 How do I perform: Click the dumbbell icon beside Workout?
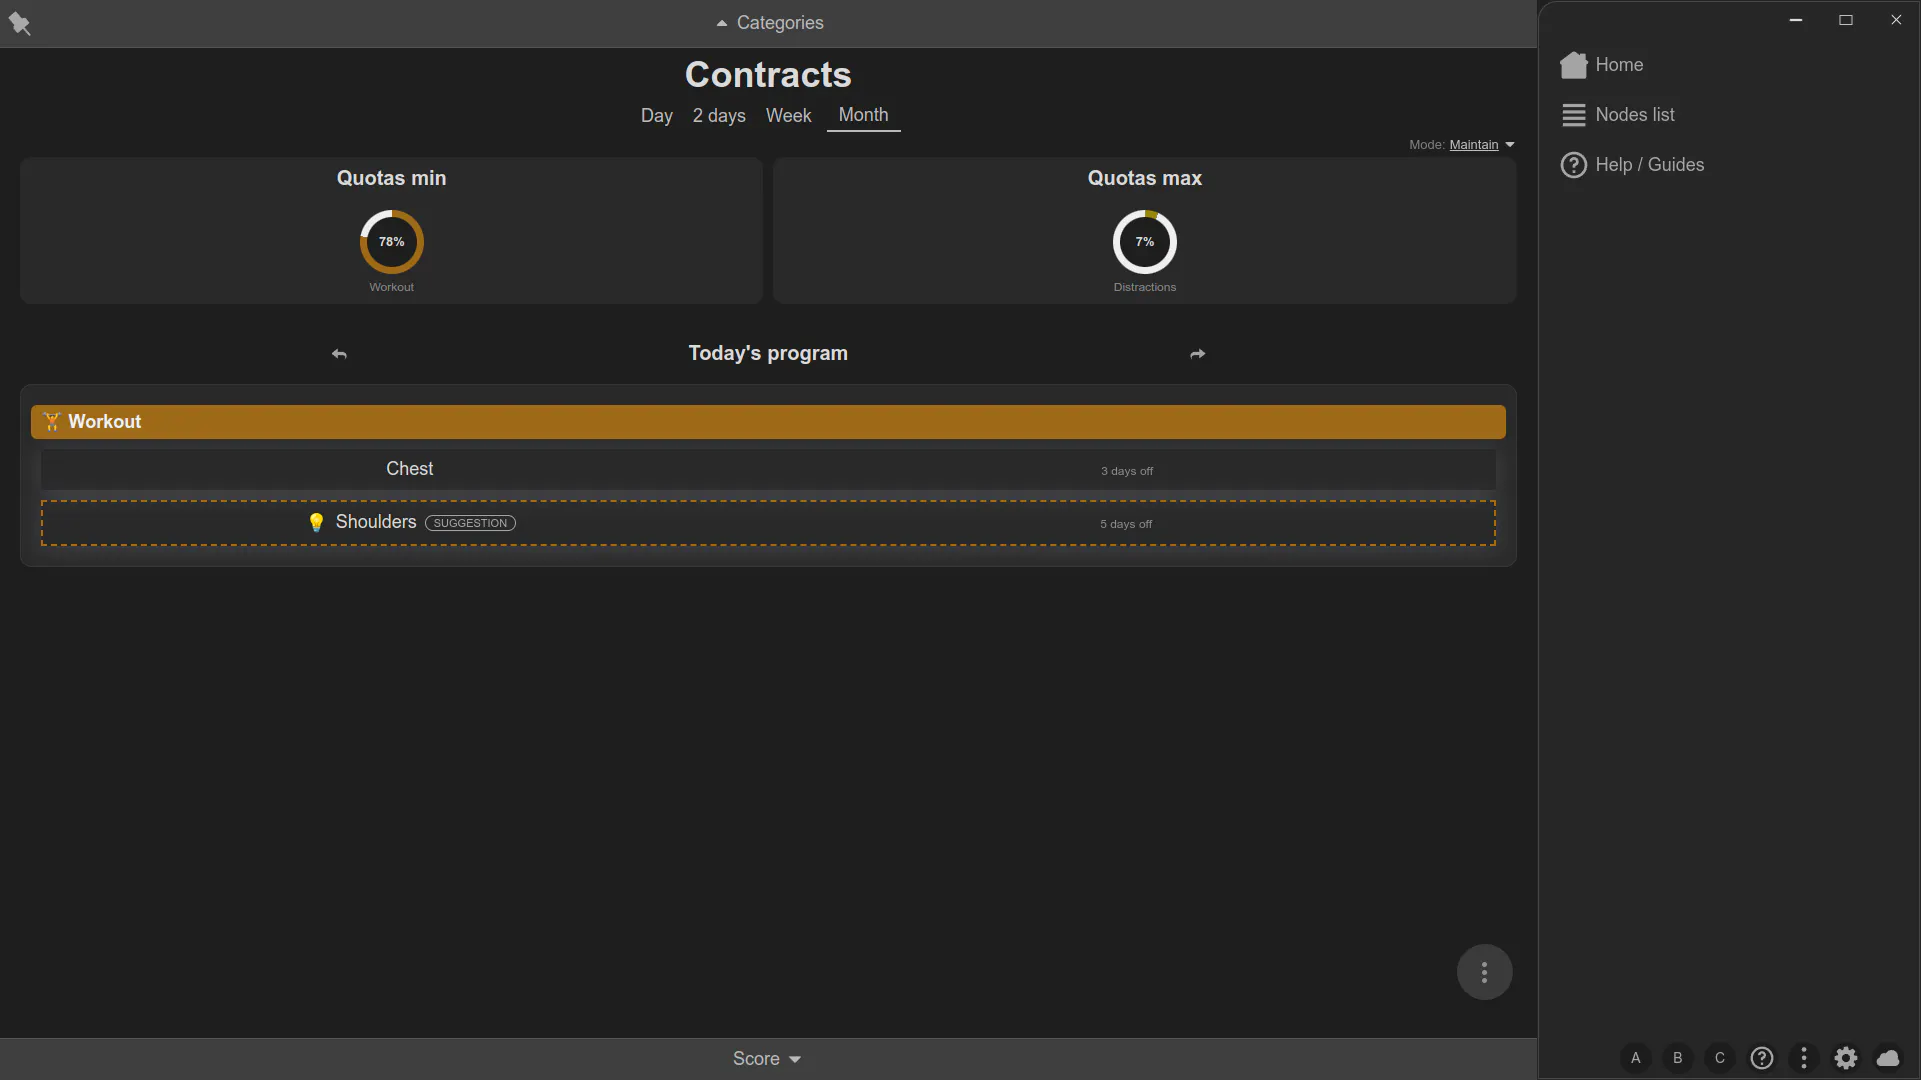(52, 422)
